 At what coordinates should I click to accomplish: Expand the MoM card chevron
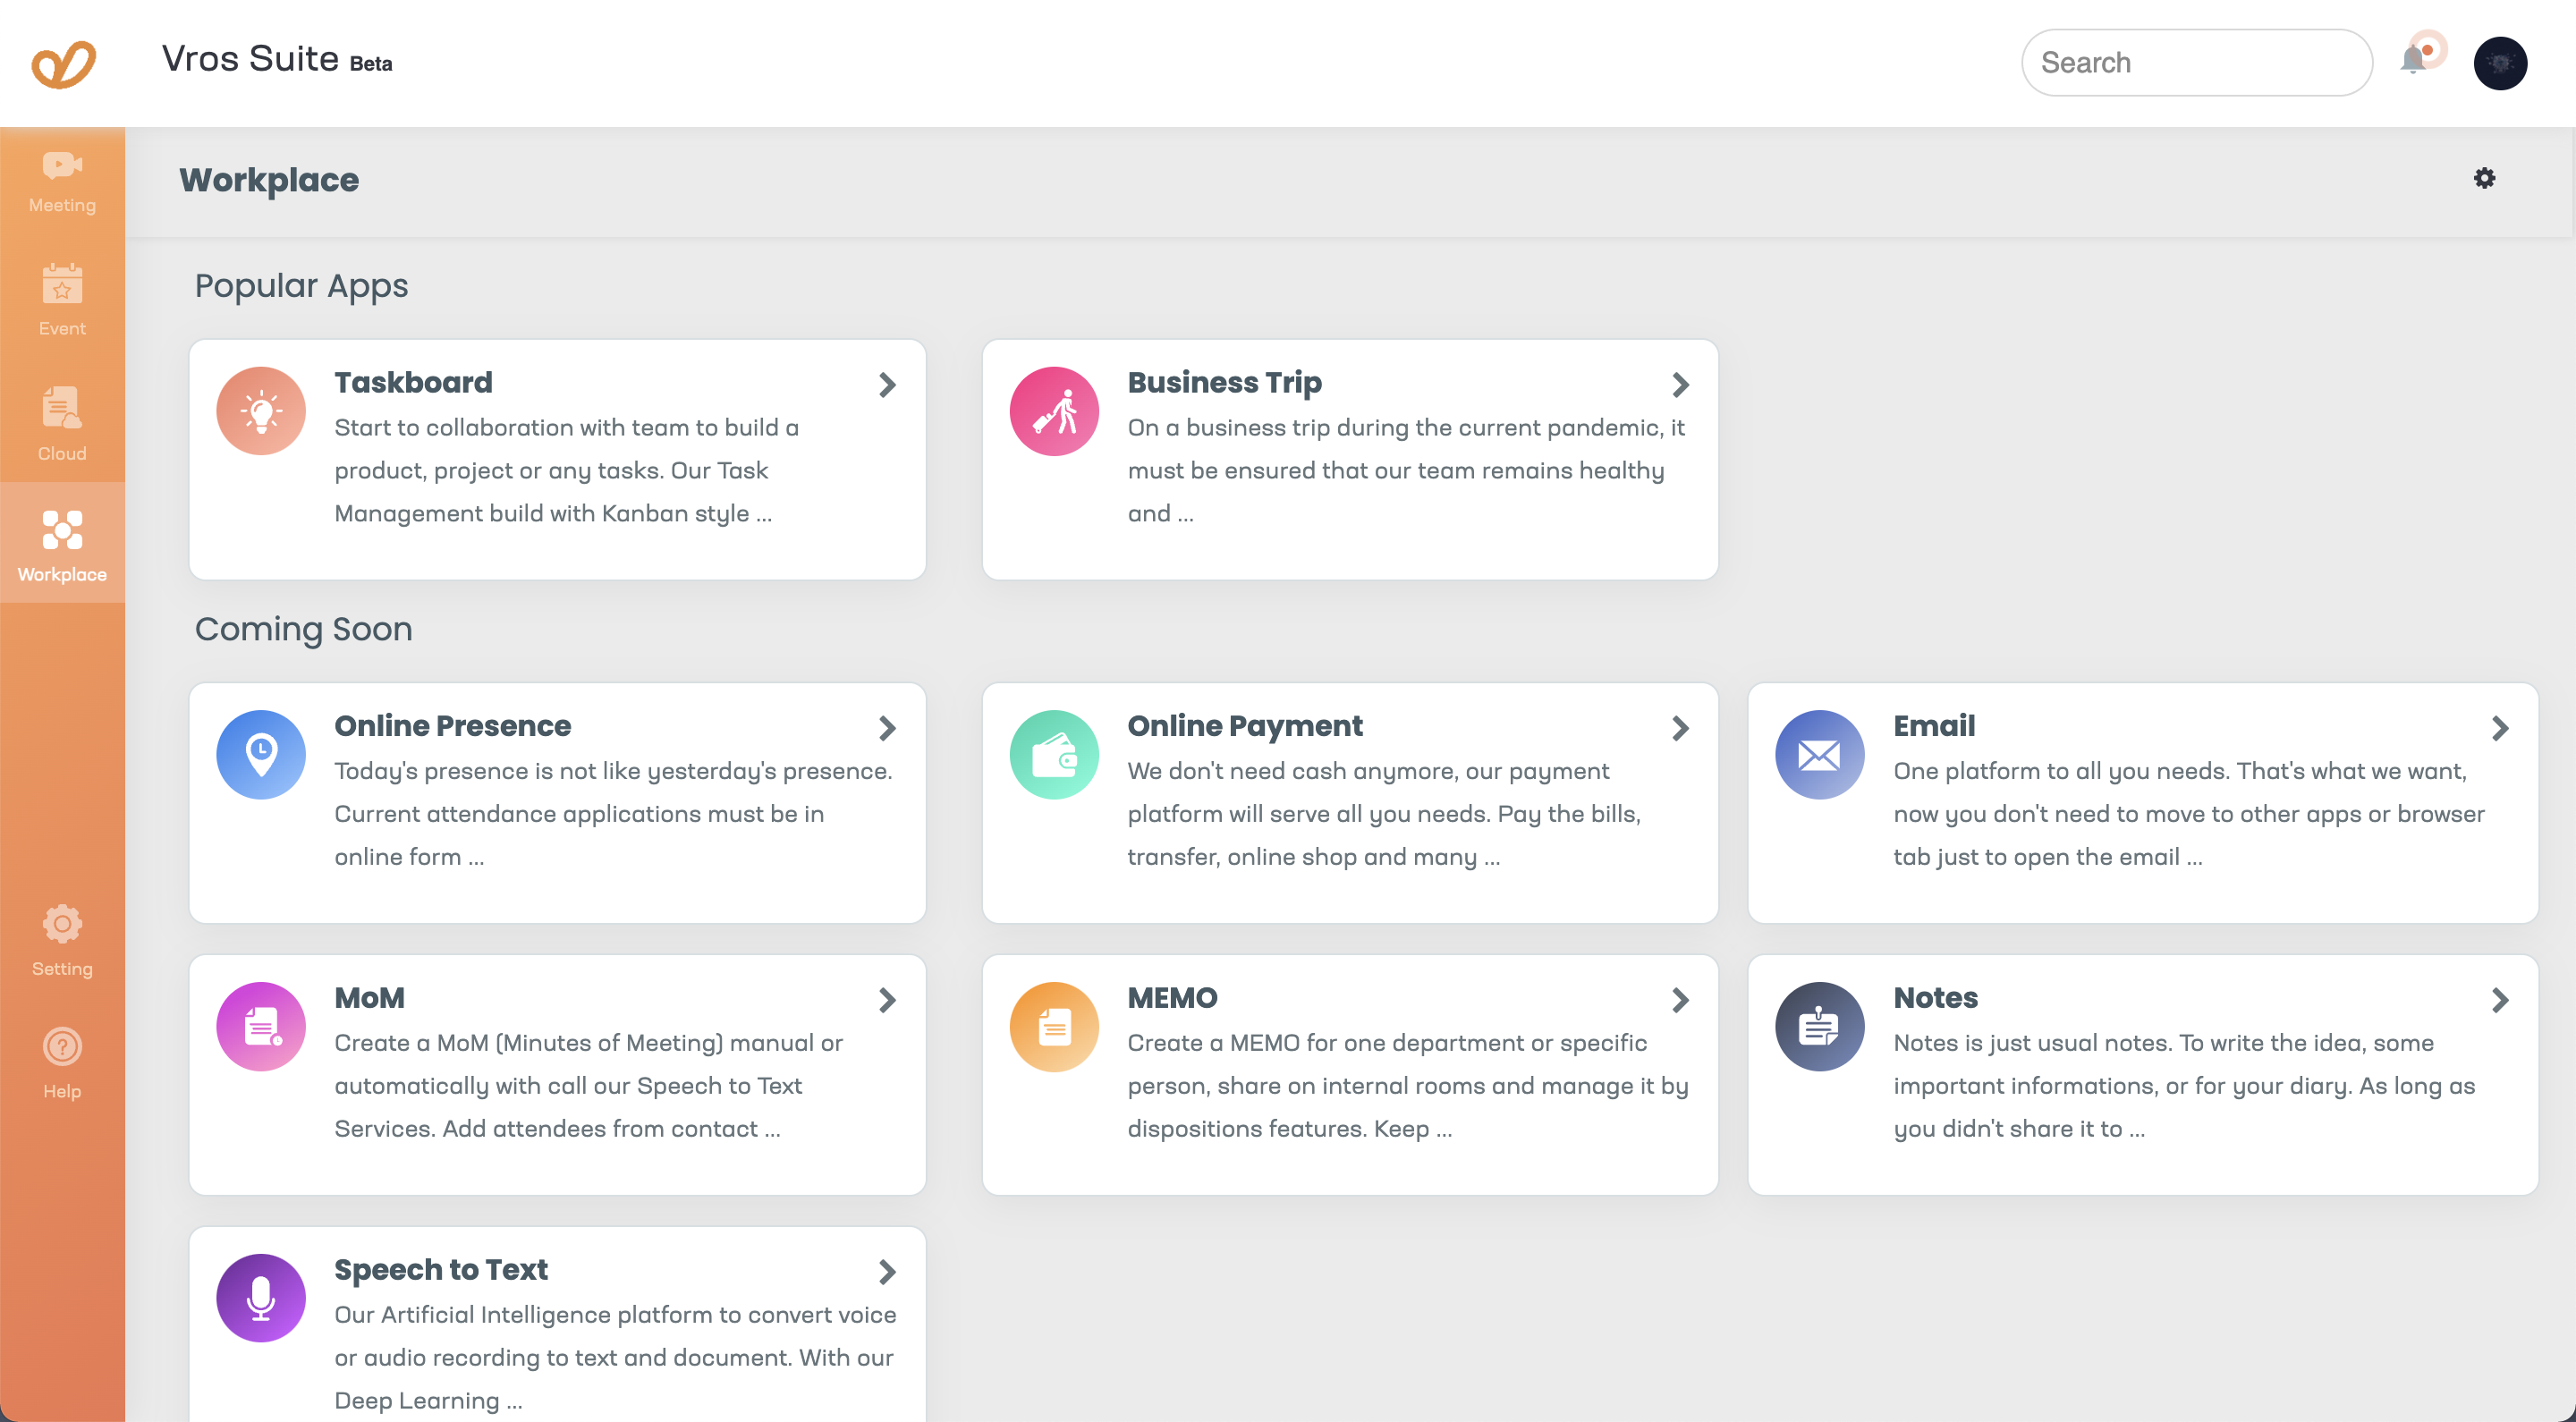tap(887, 1000)
